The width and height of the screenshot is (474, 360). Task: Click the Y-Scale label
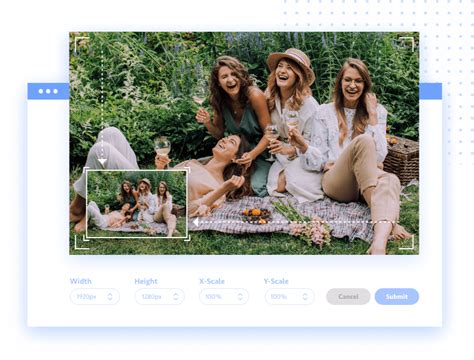click(x=276, y=281)
